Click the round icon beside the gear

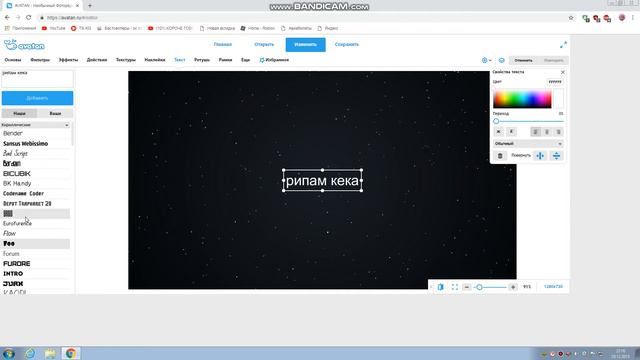click(502, 60)
